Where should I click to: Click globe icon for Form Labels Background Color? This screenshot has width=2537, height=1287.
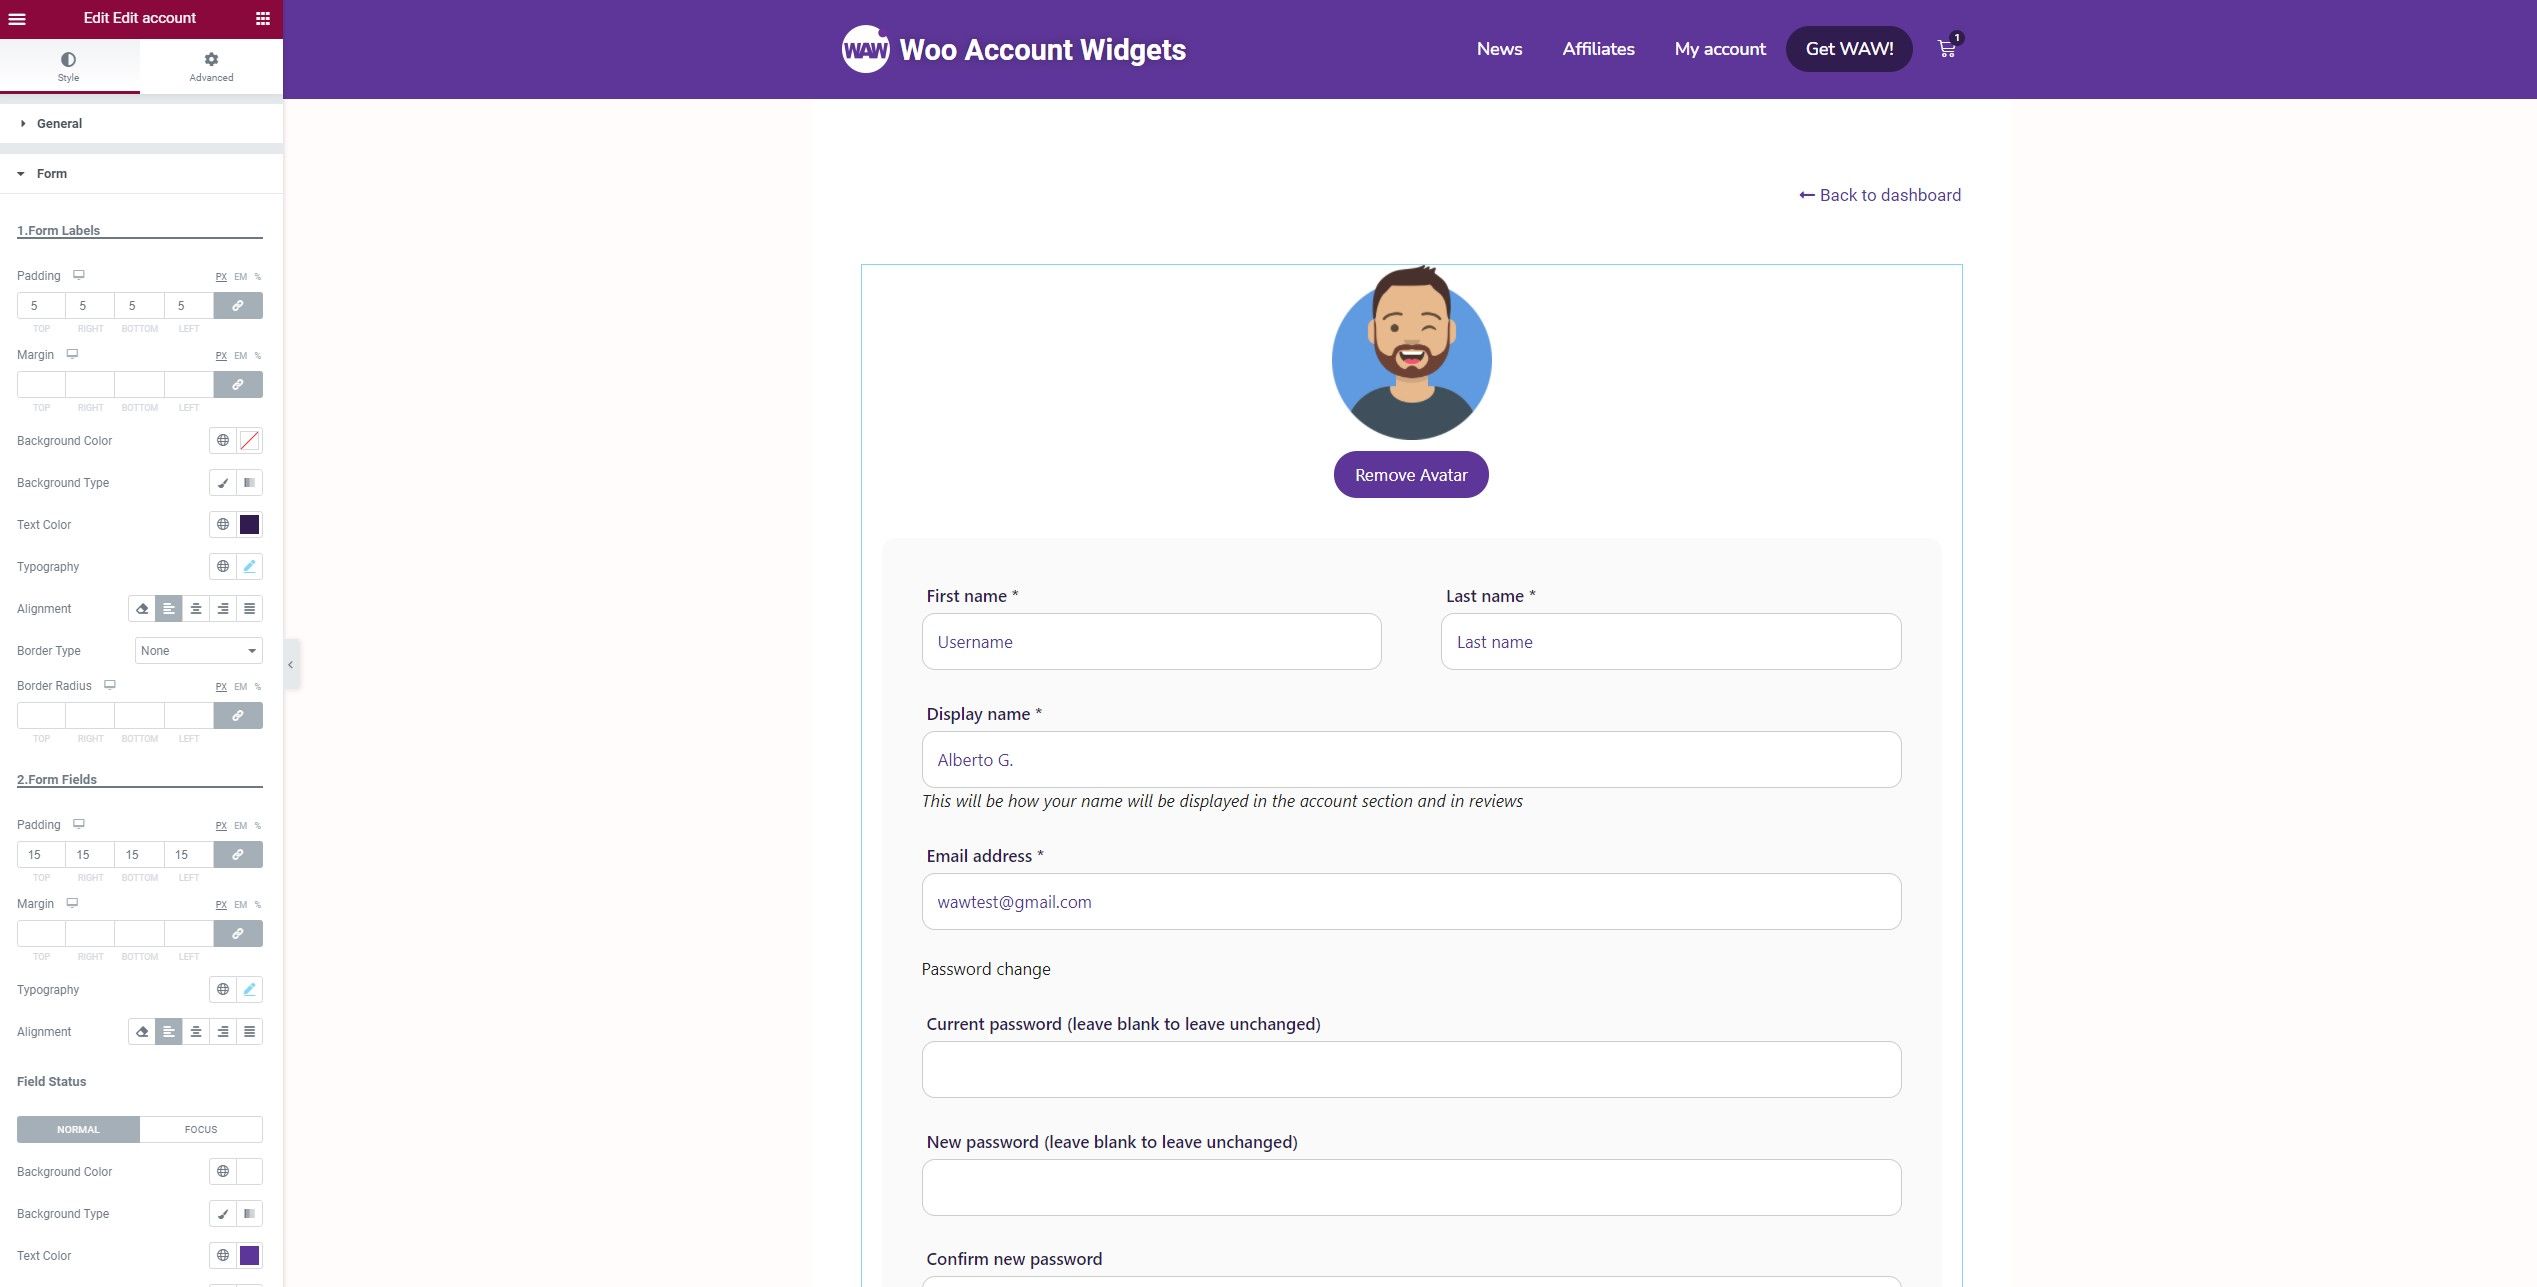pyautogui.click(x=223, y=440)
